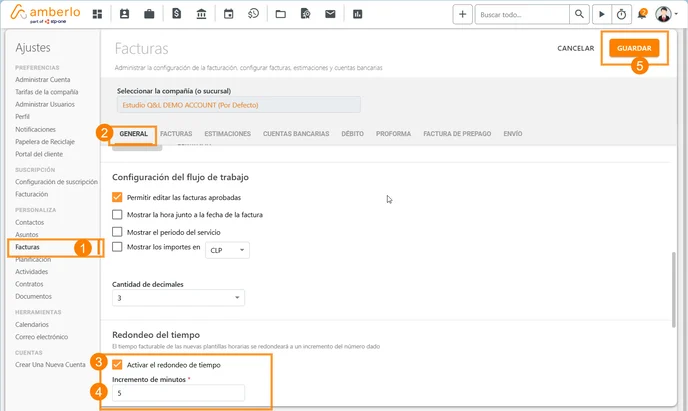This screenshot has height=411, width=688.
Task: Open Perfil settings
Action: click(x=22, y=116)
